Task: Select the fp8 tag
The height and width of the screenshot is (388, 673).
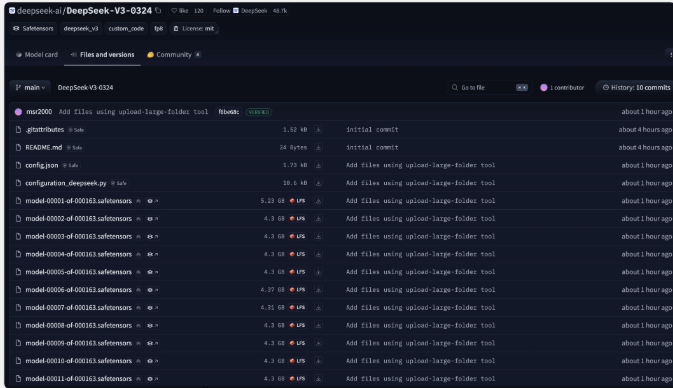Action: pyautogui.click(x=158, y=28)
